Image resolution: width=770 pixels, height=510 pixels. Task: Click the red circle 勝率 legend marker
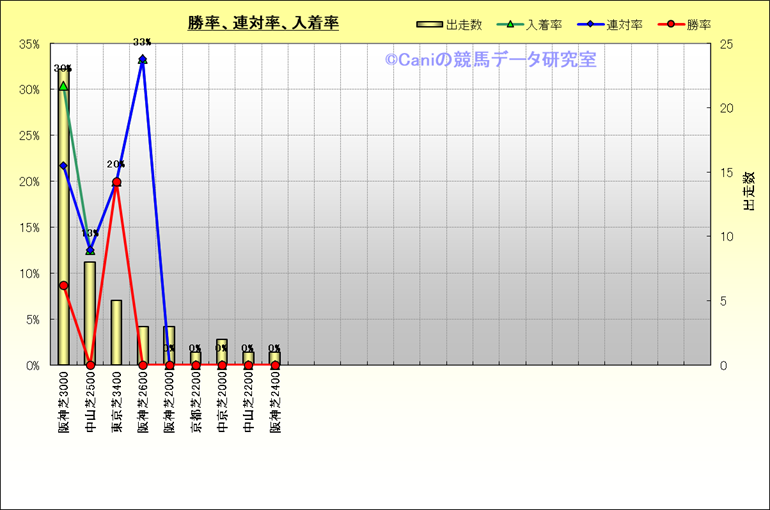668,24
